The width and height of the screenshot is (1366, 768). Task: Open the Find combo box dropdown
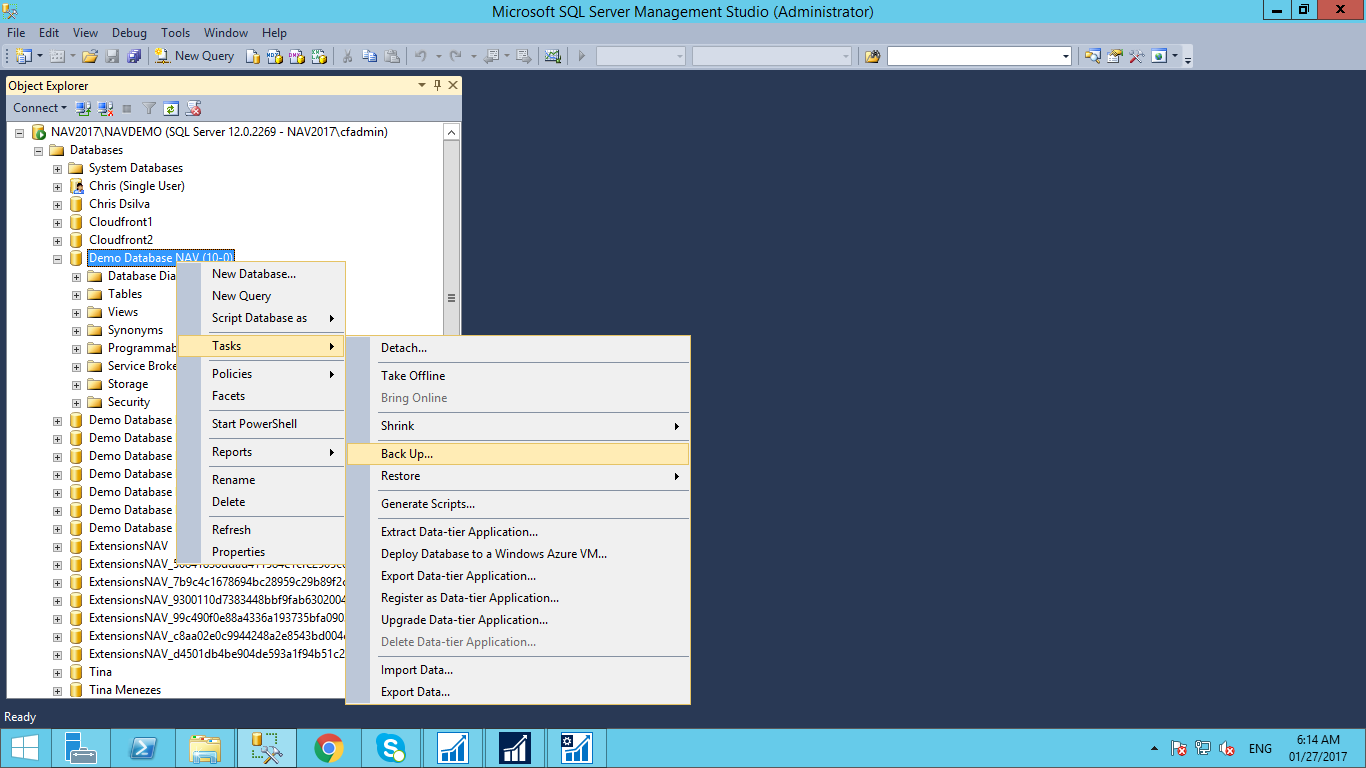[1066, 56]
